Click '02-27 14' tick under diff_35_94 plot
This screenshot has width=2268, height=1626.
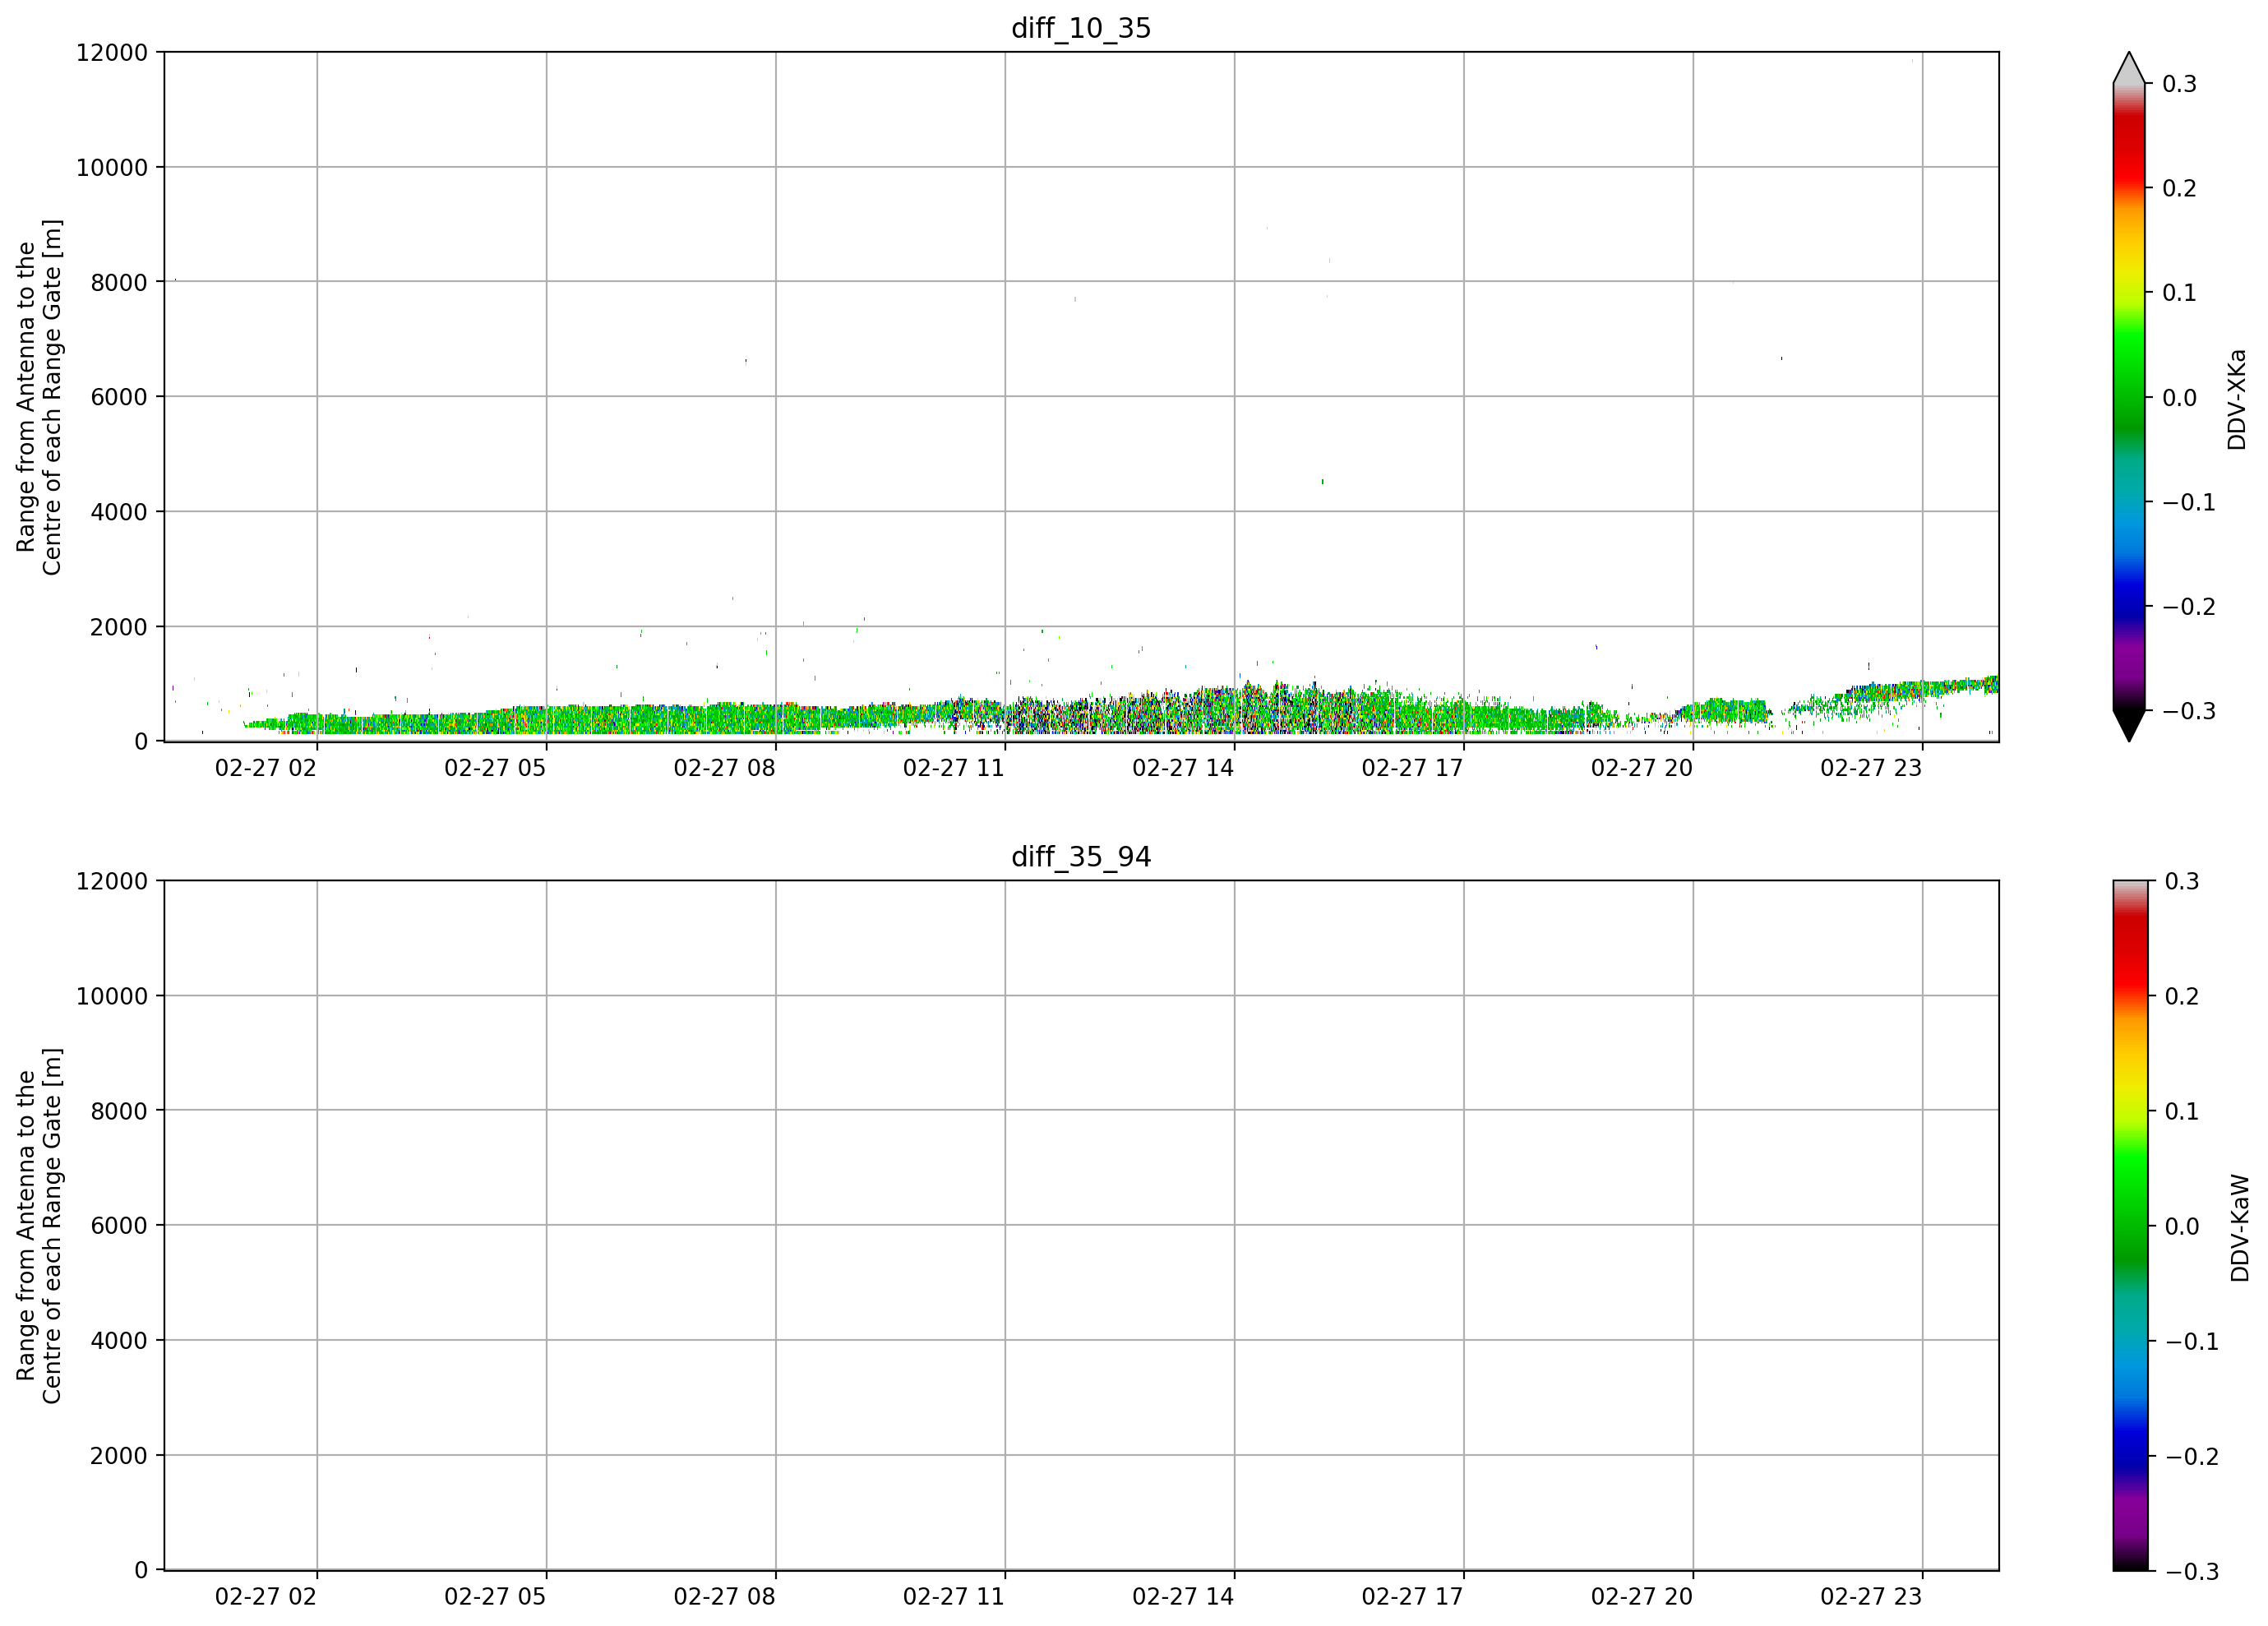(1183, 1597)
